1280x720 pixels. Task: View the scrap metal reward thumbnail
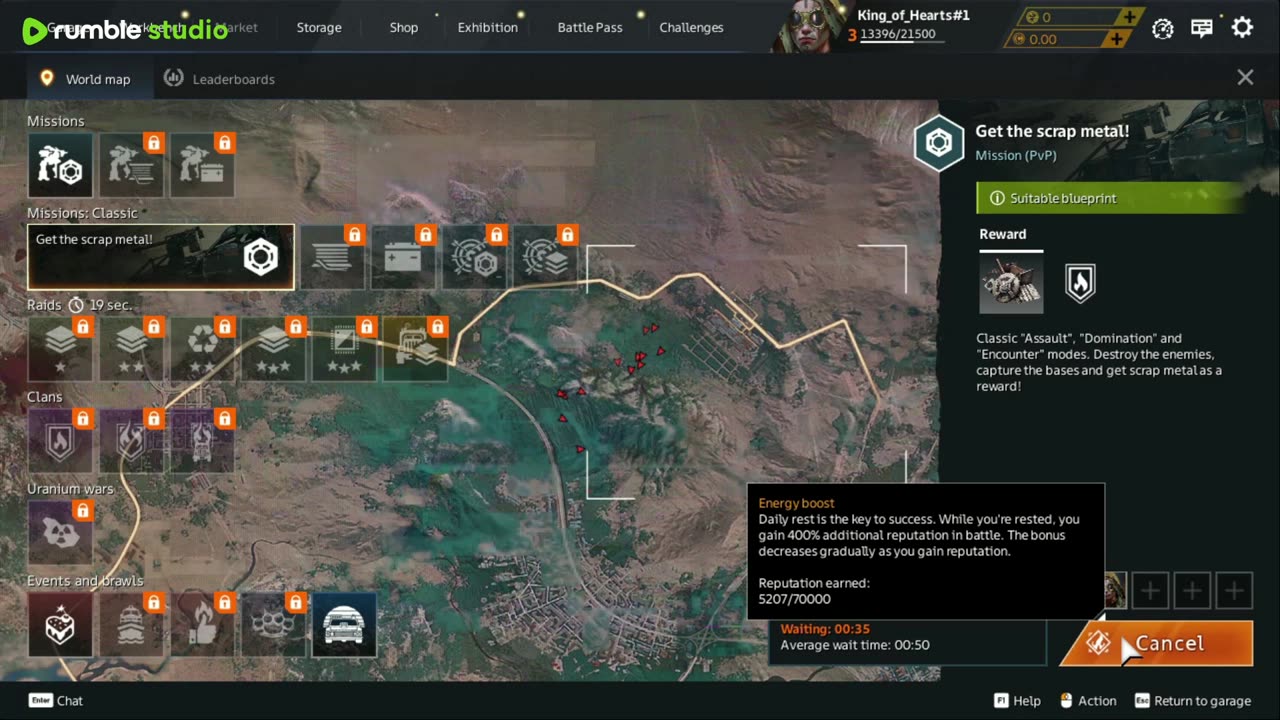click(1011, 283)
